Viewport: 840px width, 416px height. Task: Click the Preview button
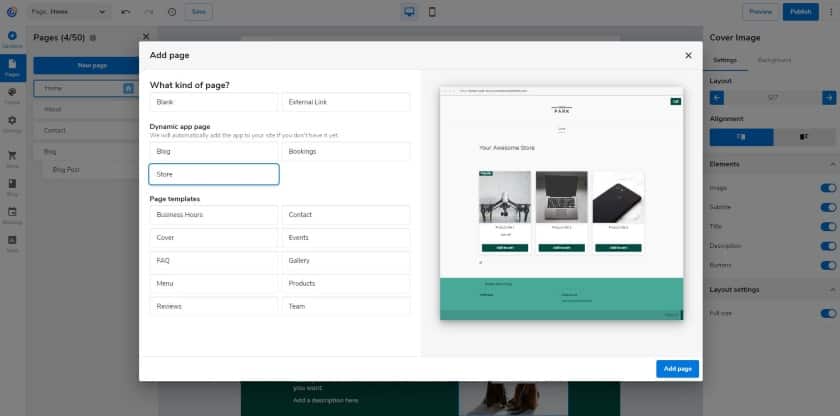tap(760, 12)
